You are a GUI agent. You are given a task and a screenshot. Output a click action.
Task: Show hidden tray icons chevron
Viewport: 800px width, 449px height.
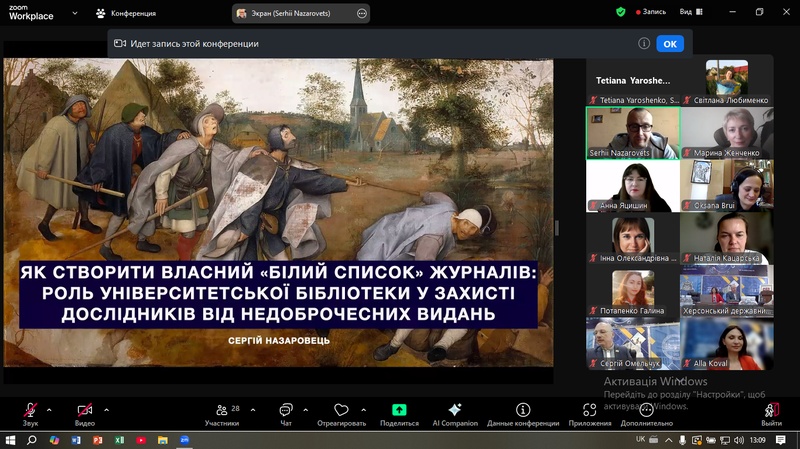click(x=668, y=440)
